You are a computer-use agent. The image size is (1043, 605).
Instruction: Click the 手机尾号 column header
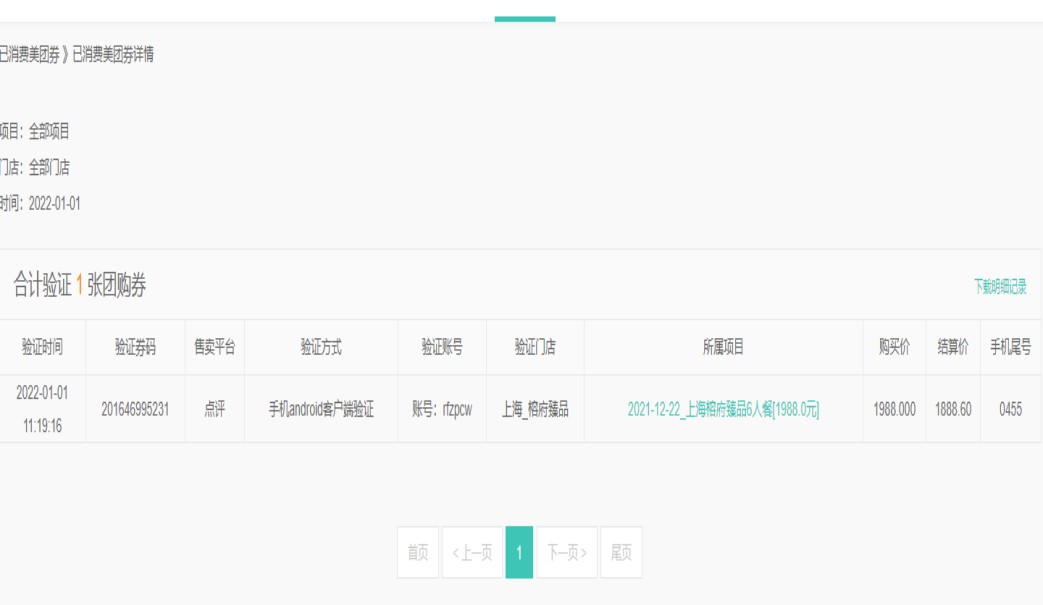pyautogui.click(x=1010, y=347)
